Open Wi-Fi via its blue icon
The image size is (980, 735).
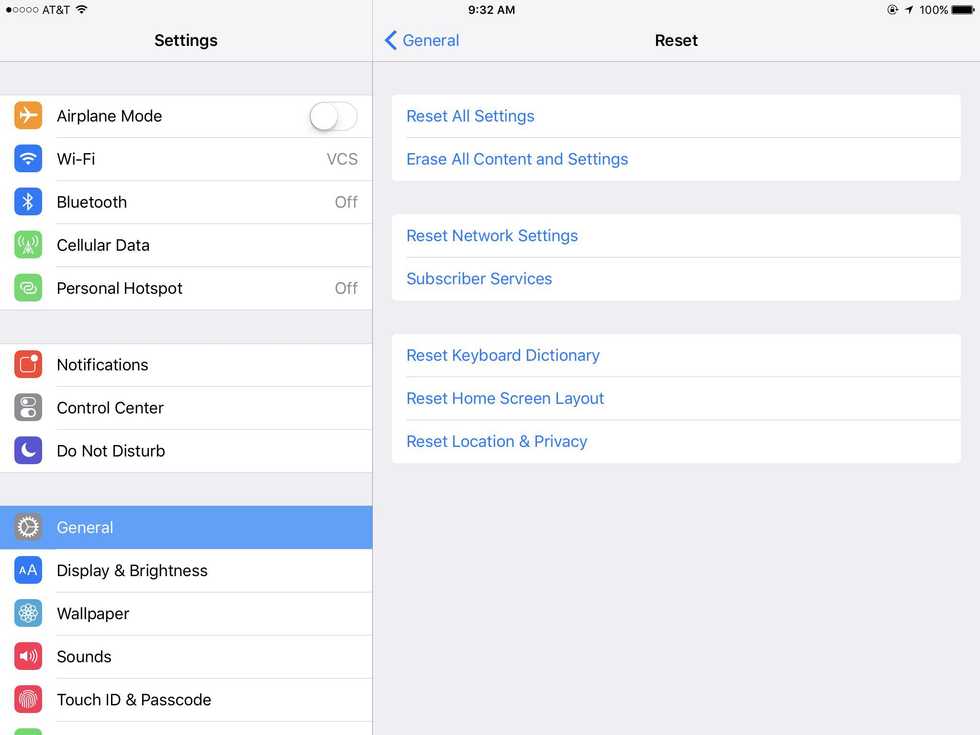(x=28, y=159)
